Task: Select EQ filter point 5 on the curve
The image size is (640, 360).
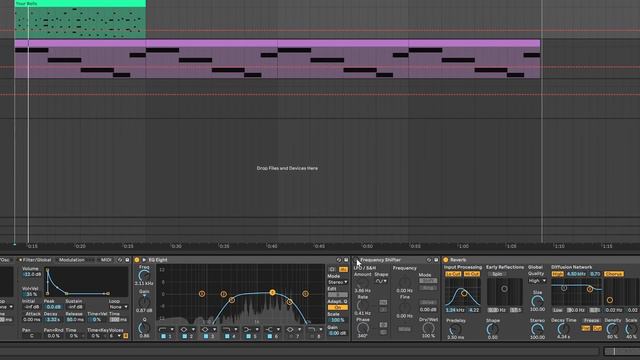Action: pos(289,302)
